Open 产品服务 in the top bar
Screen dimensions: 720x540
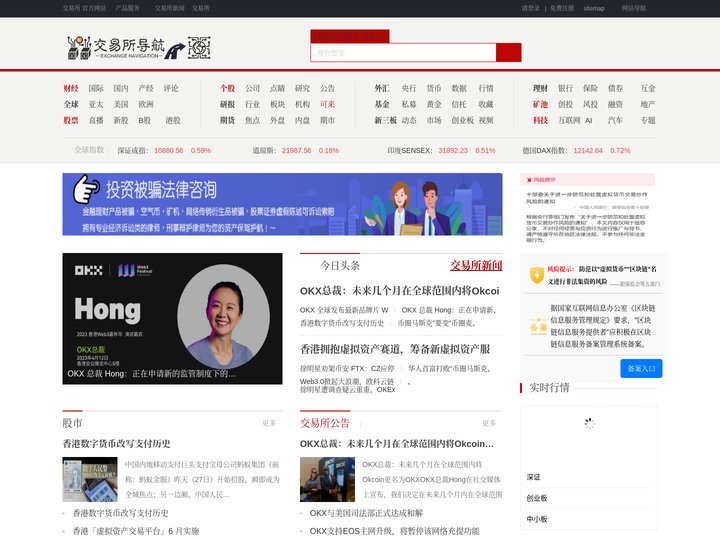point(127,8)
